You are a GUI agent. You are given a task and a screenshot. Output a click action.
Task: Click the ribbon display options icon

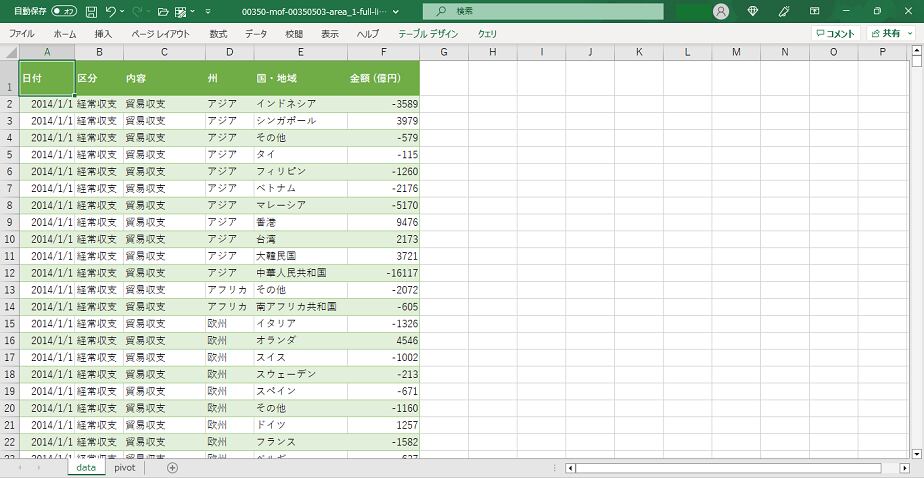(x=816, y=11)
